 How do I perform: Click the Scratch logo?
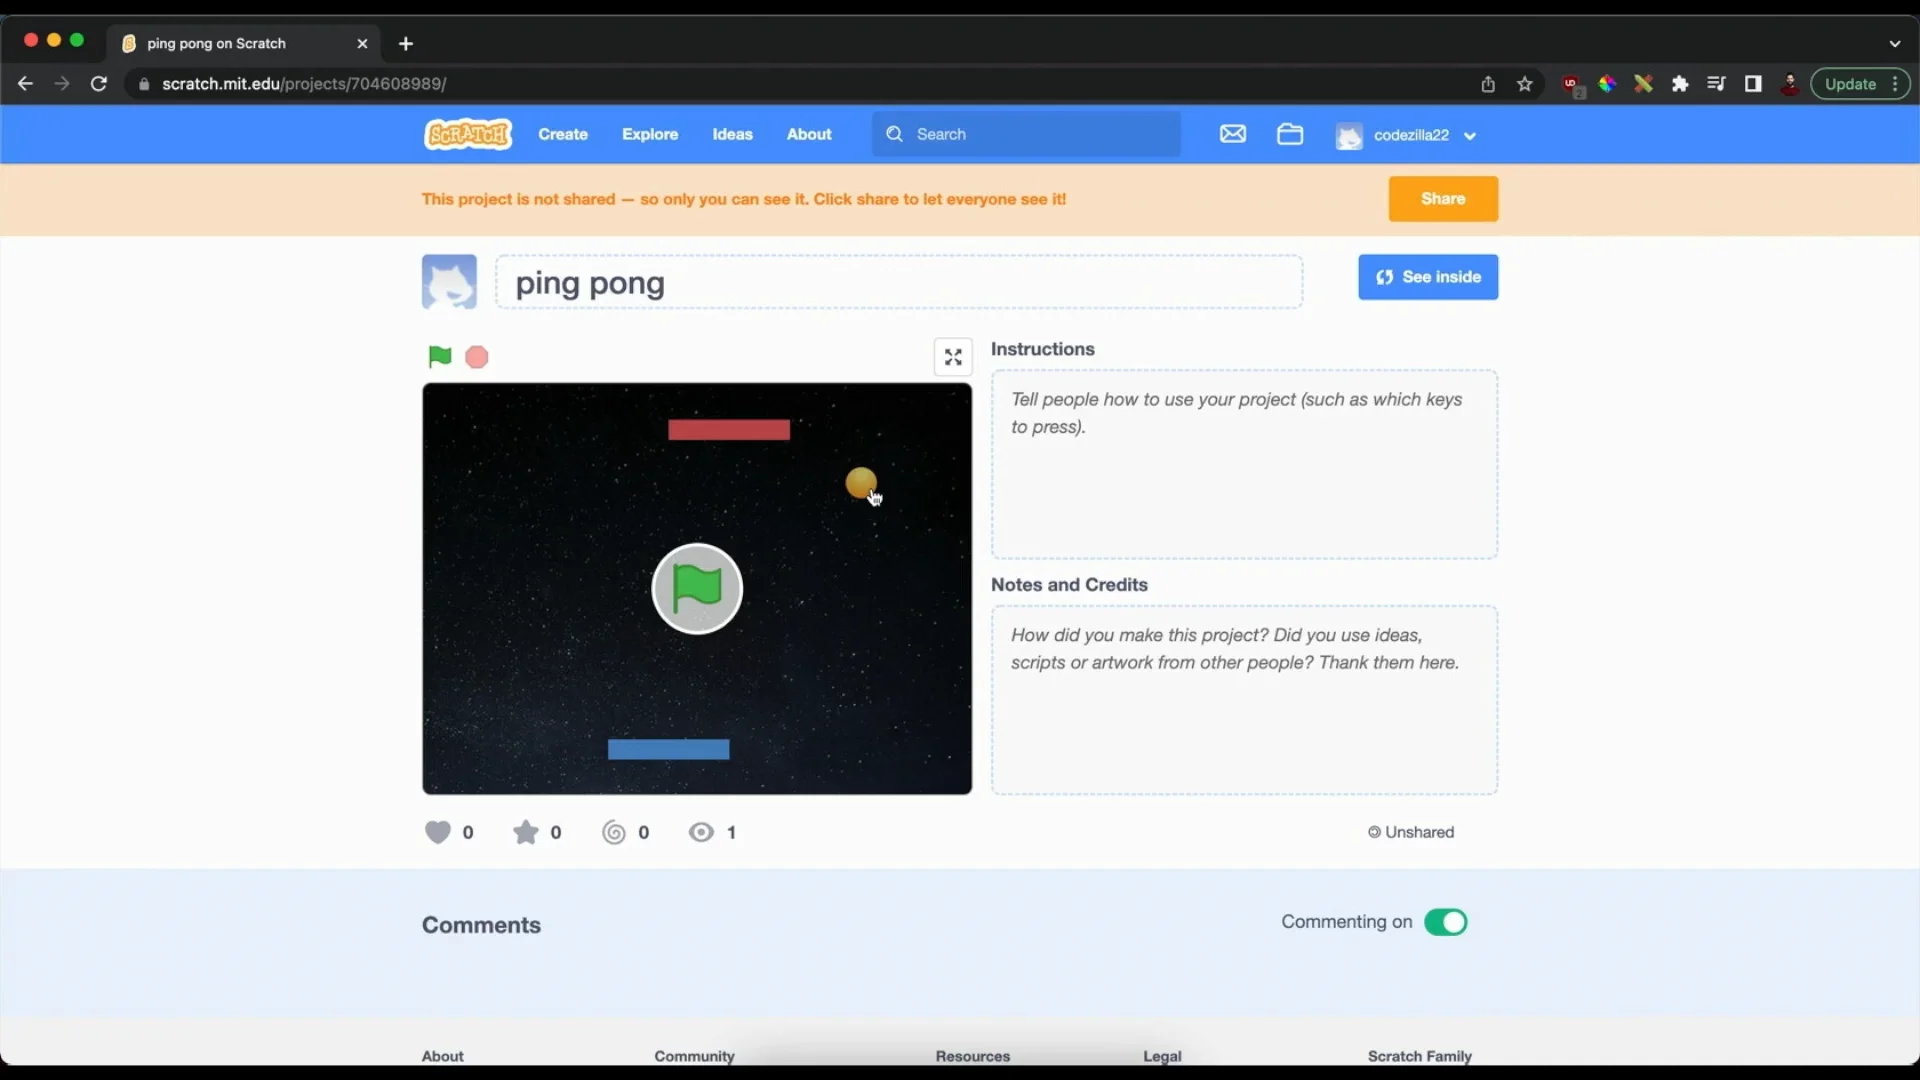(468, 134)
